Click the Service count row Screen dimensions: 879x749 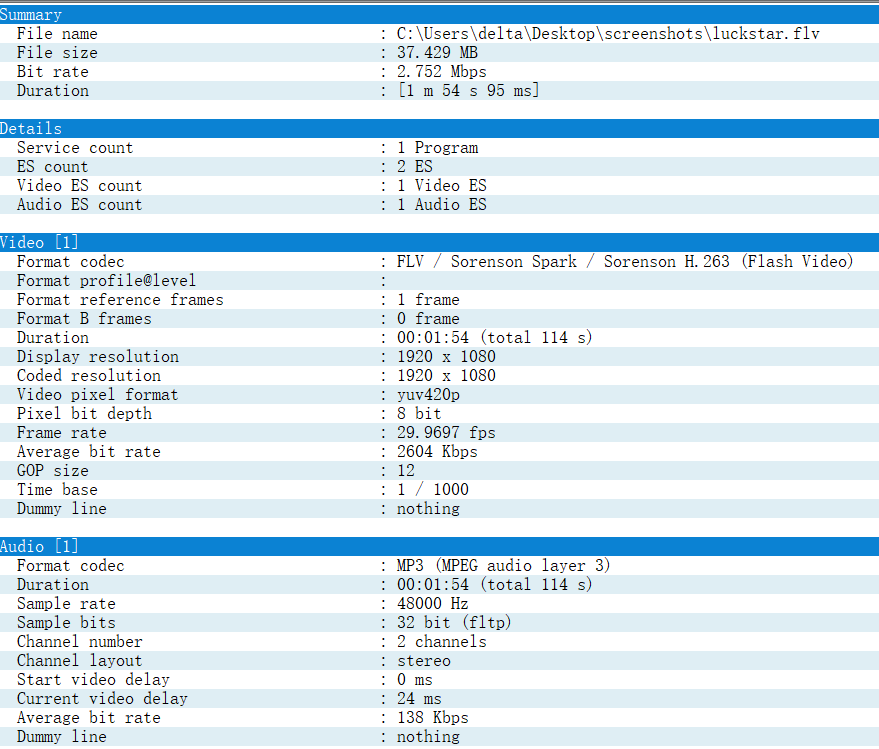75,148
